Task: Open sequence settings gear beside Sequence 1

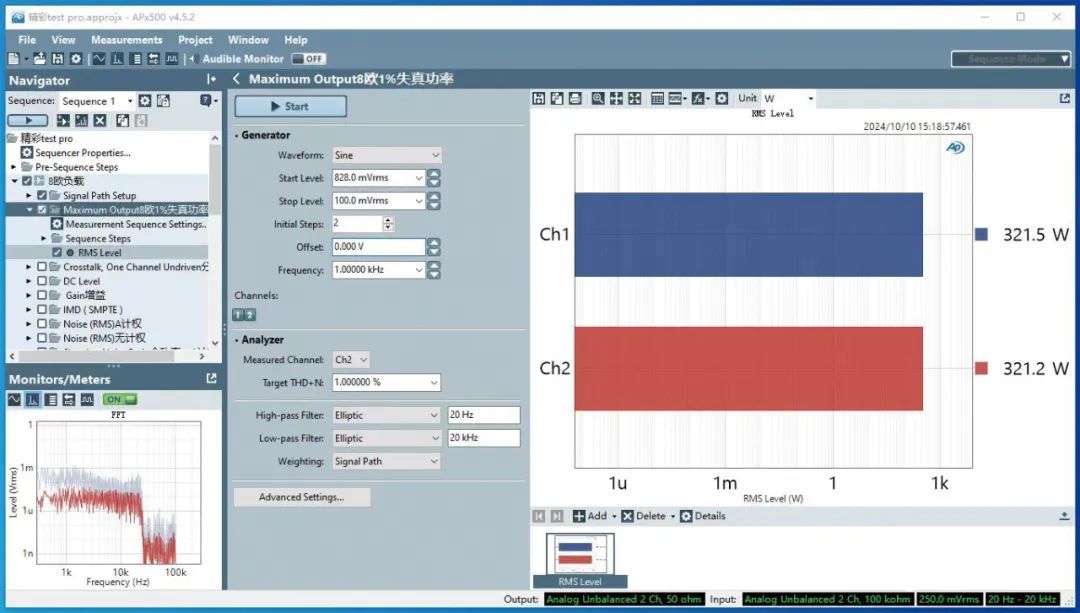Action: [x=145, y=101]
